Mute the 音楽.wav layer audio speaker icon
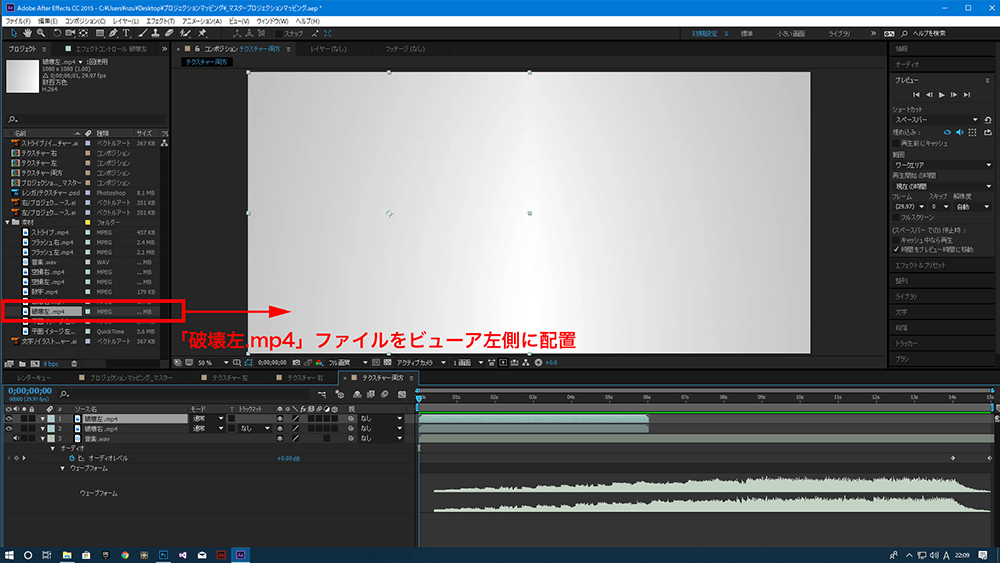The width and height of the screenshot is (1000, 563). (x=16, y=438)
